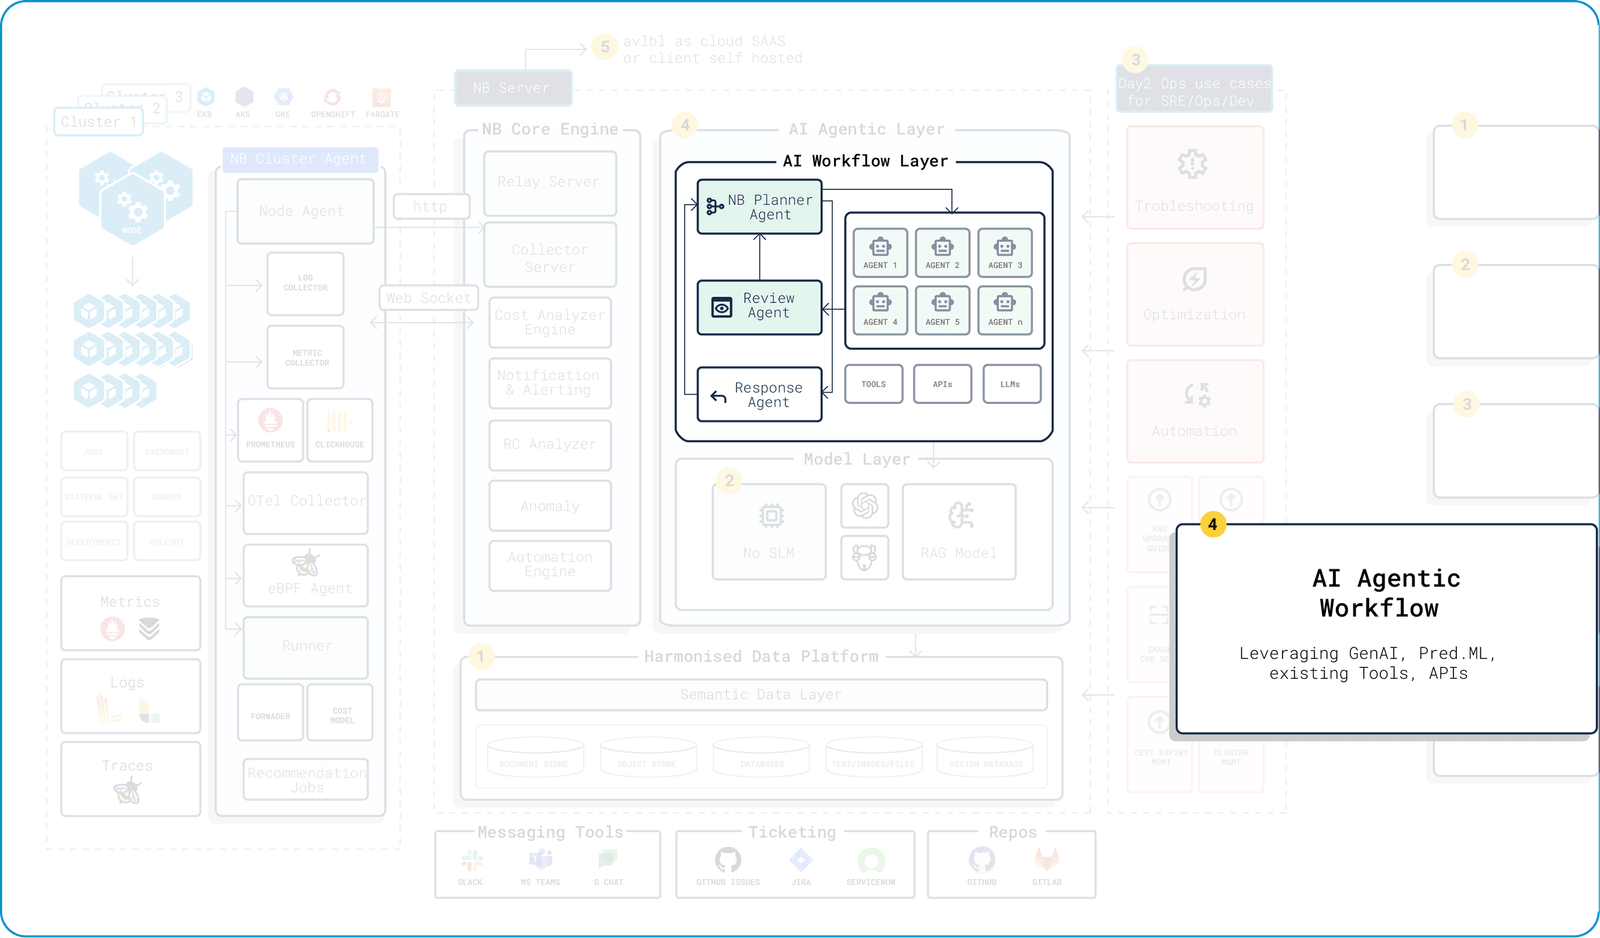The height and width of the screenshot is (938, 1600).
Task: Click the Agent 2 robot icon
Action: [x=942, y=247]
